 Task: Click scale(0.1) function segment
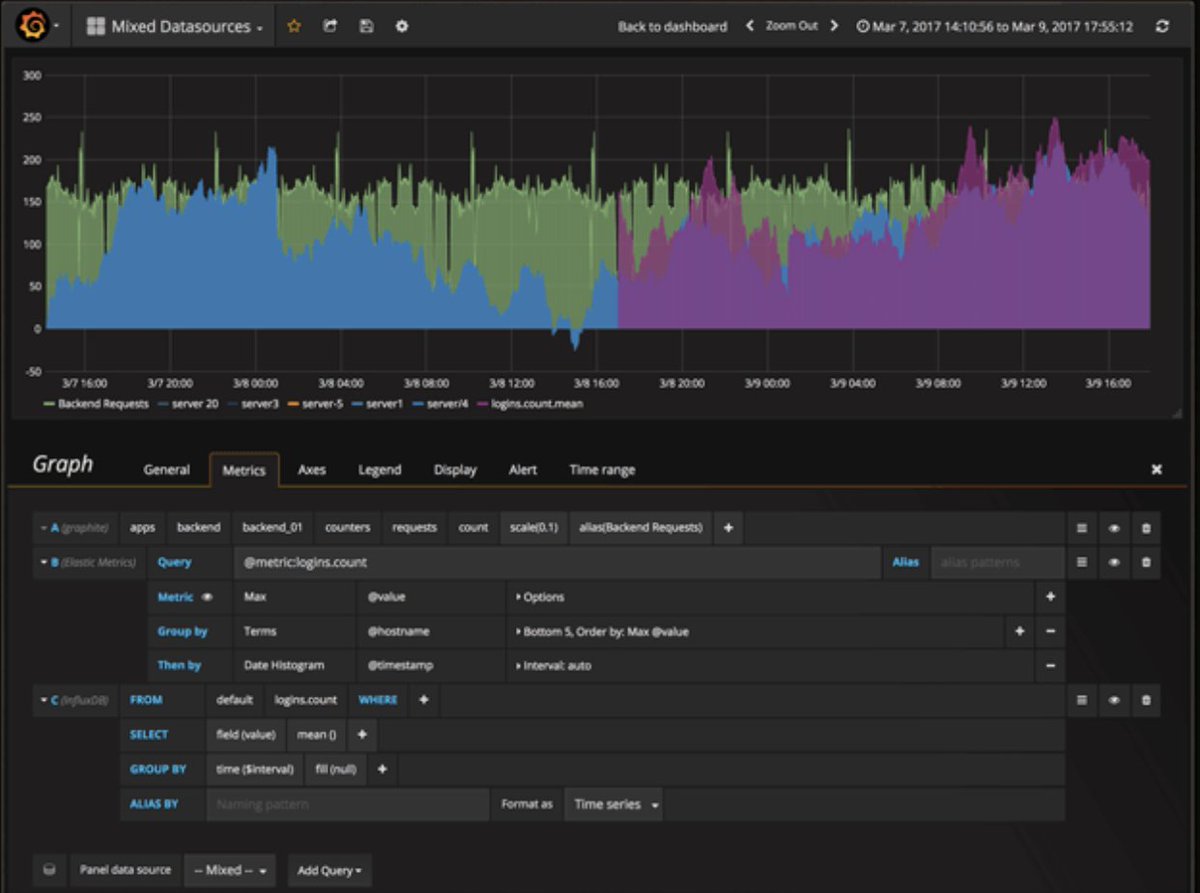click(533, 527)
